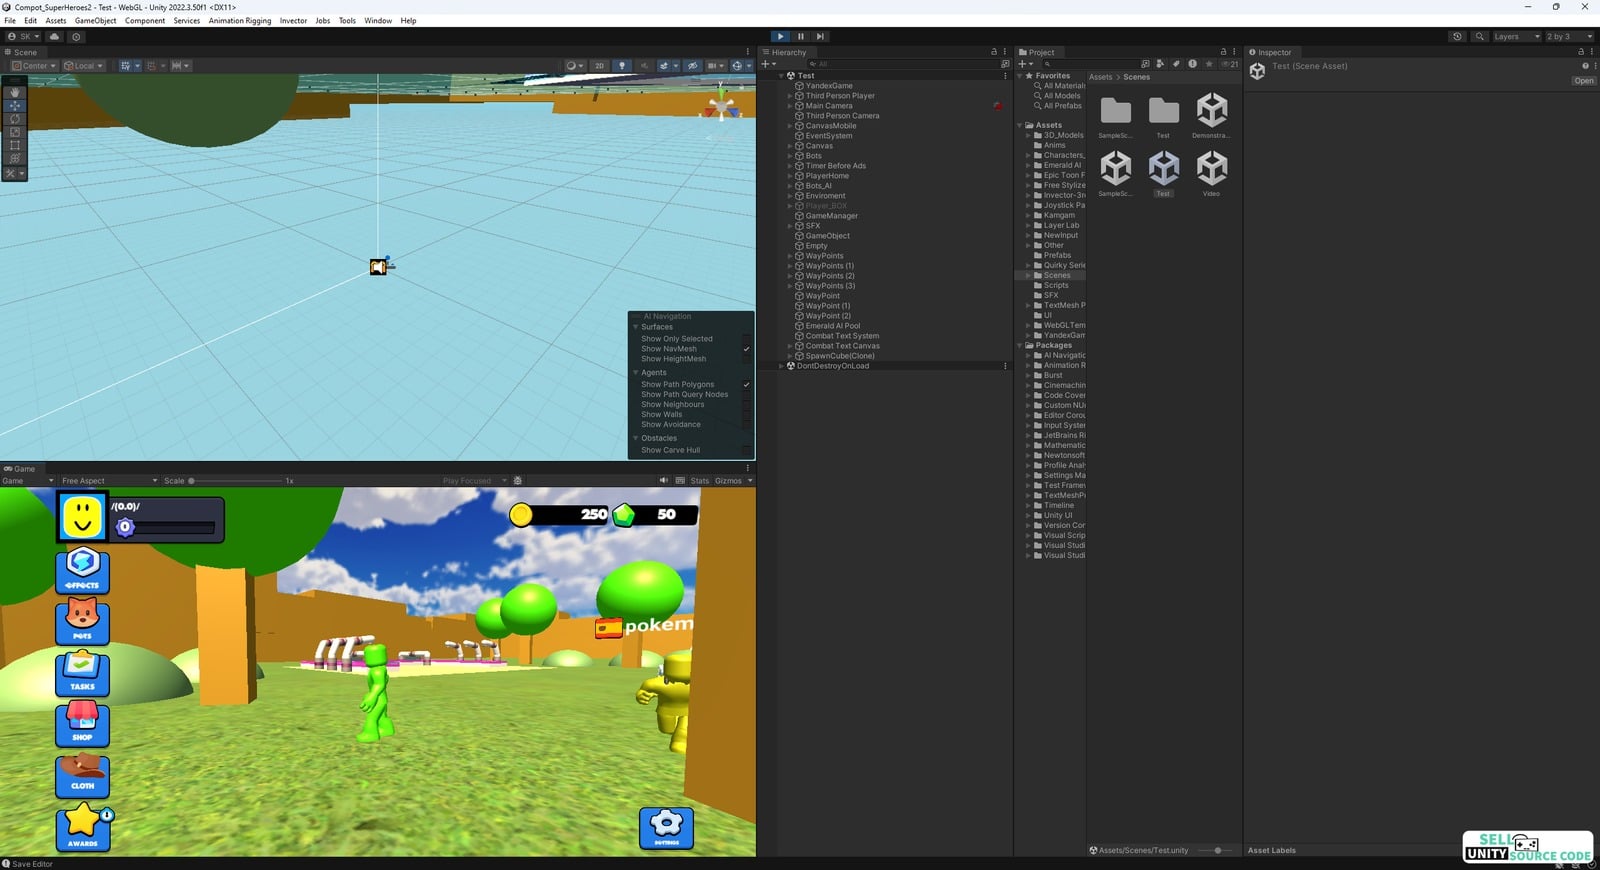The image size is (1600, 870).
Task: Disable the Show NavMesh checkbox
Action: [746, 349]
